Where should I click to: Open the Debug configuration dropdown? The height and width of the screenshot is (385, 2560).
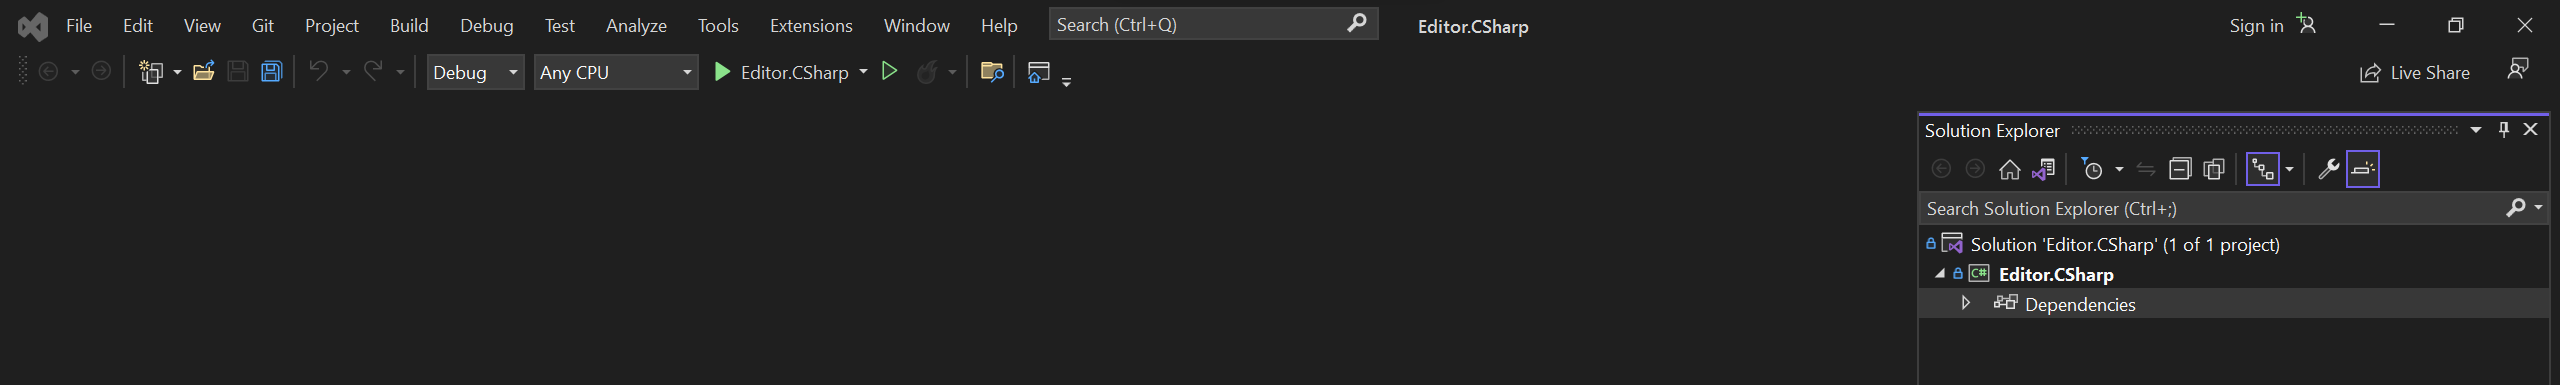point(476,72)
